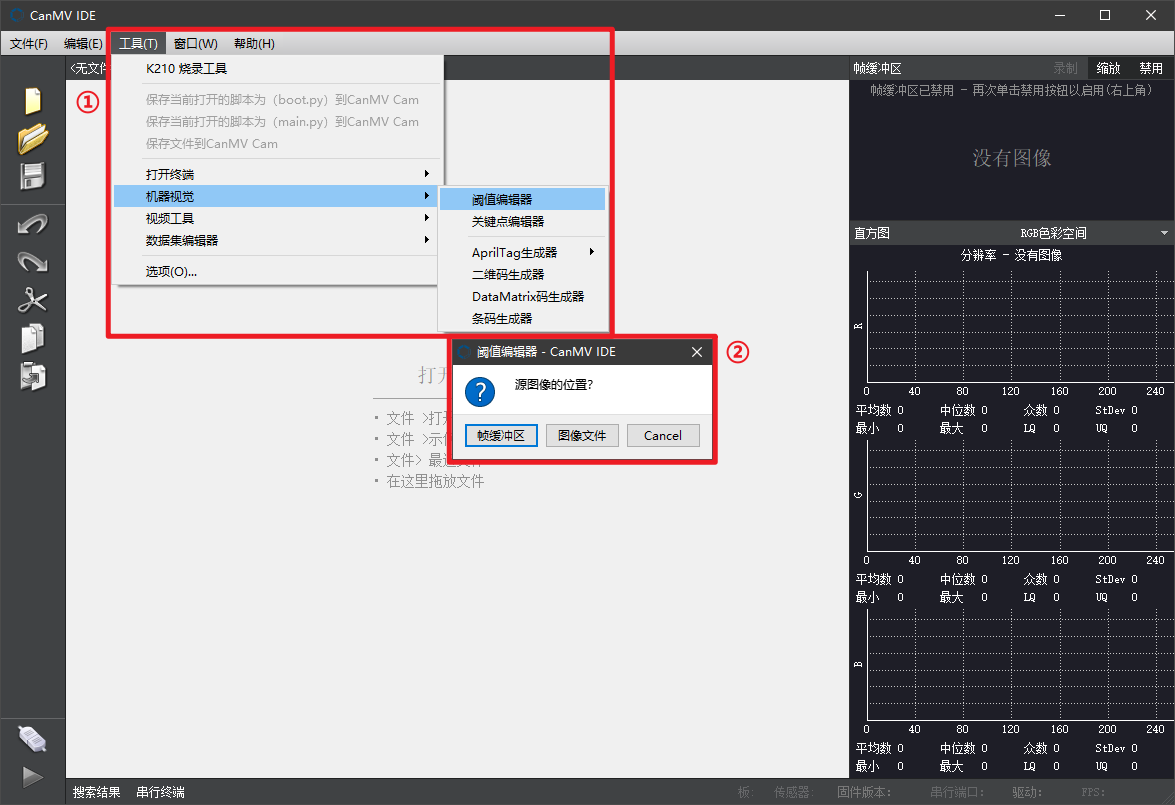1175x805 pixels.
Task: Open the 帮助(H) menu
Action: pos(254,43)
